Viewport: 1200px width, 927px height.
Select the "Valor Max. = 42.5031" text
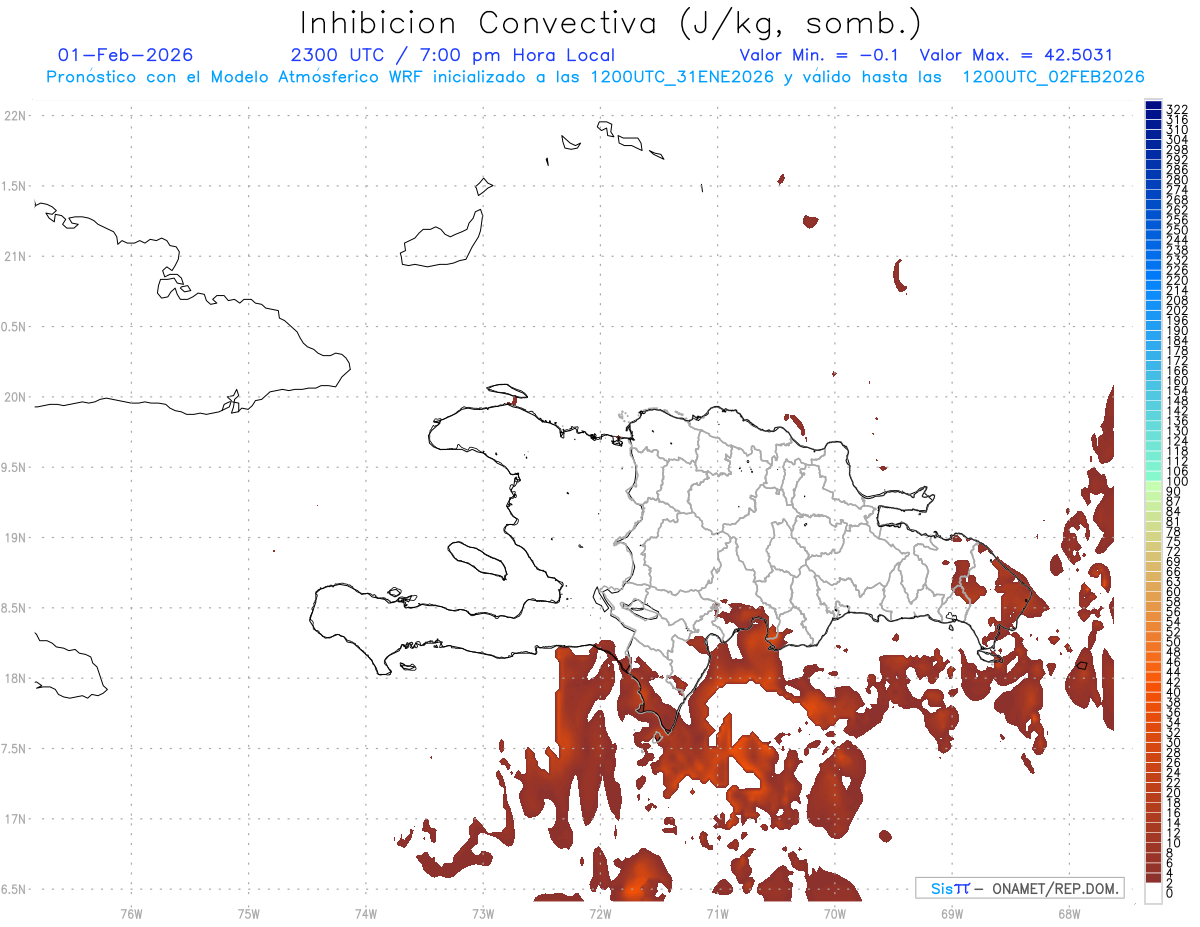(x=1016, y=55)
